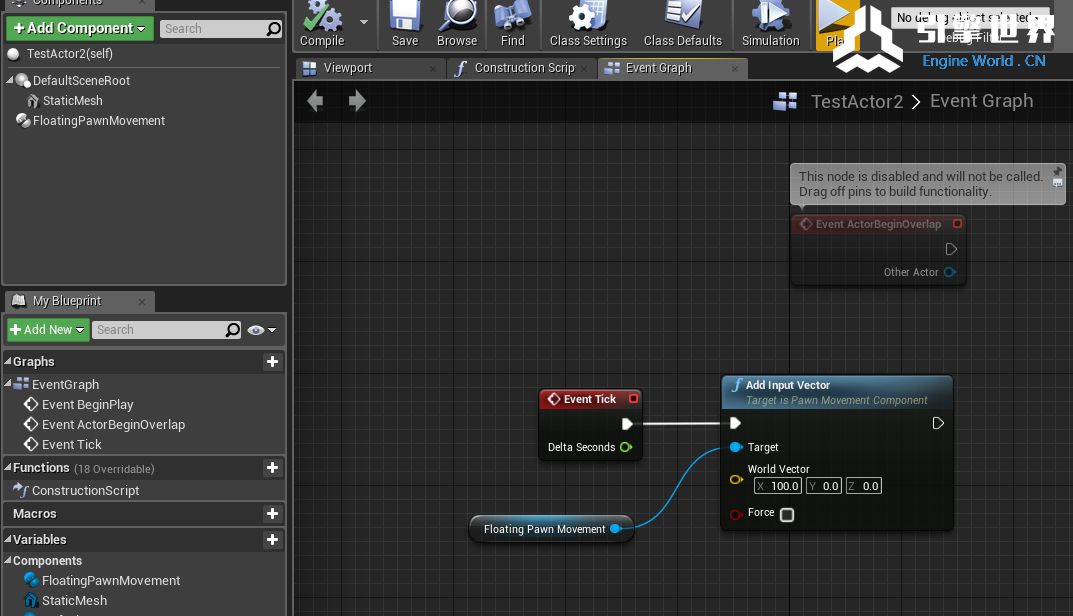Edit World Vector Y value field
This screenshot has height=616, width=1073.
coord(823,486)
